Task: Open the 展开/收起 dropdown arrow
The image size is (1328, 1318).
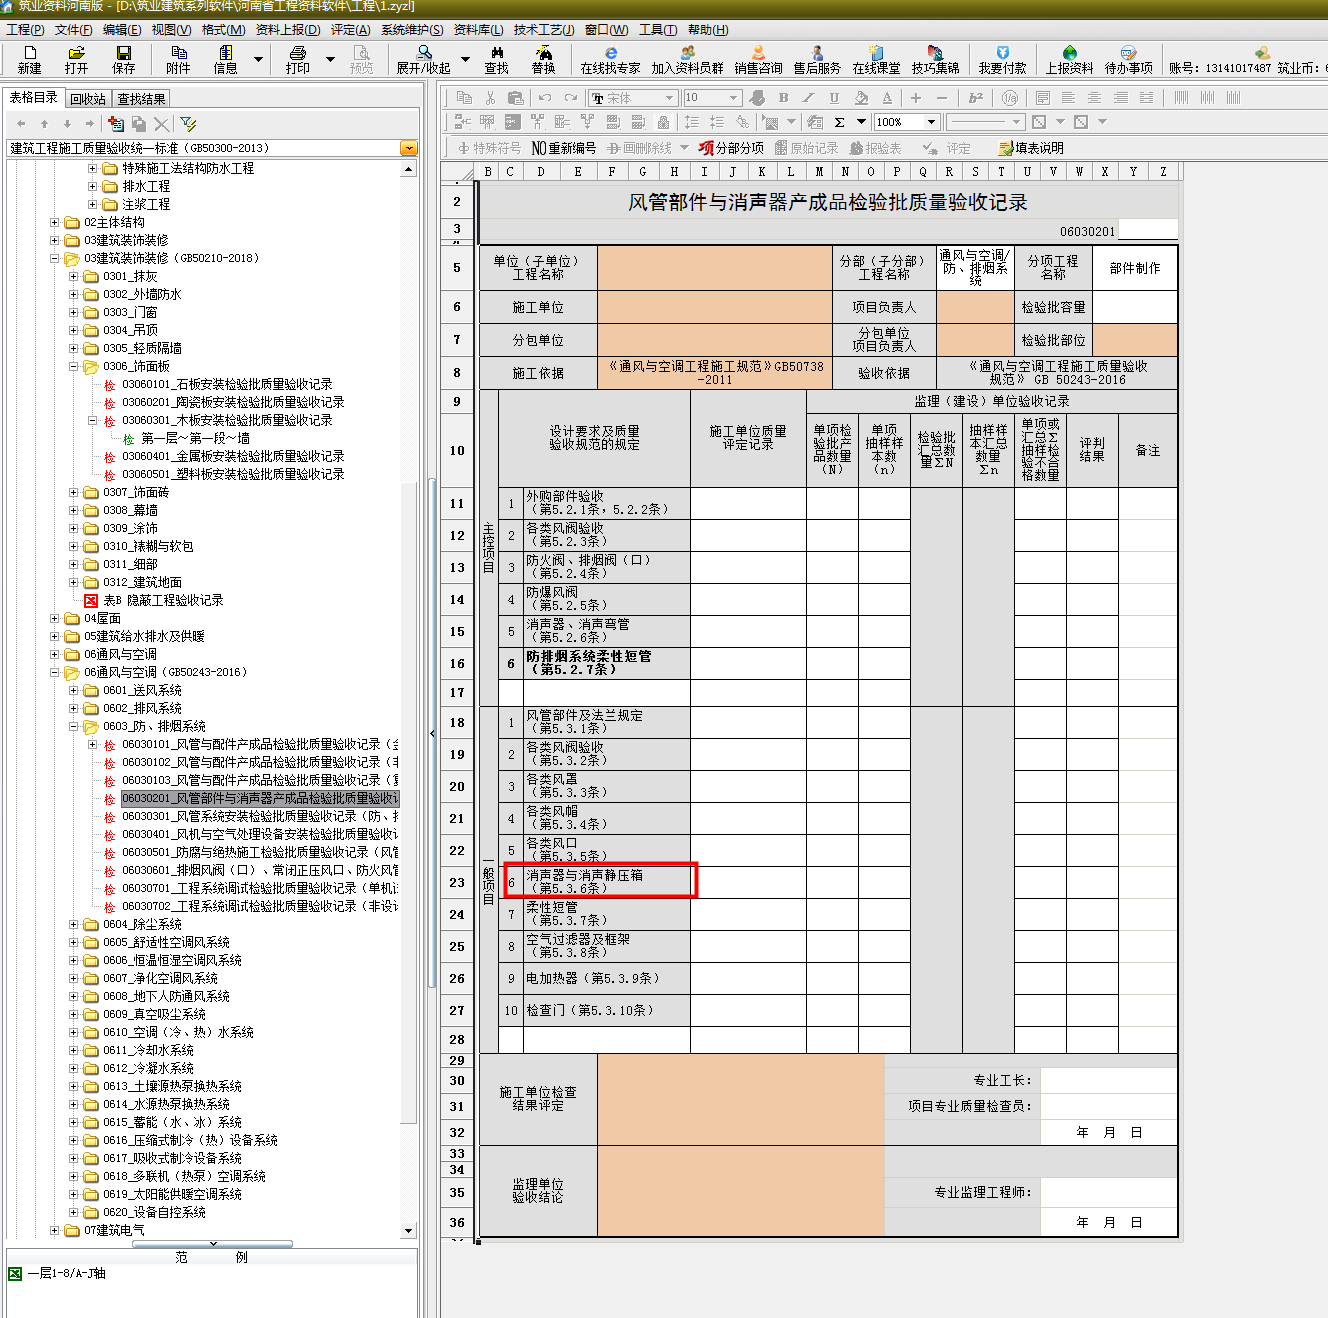Action: 463,59
